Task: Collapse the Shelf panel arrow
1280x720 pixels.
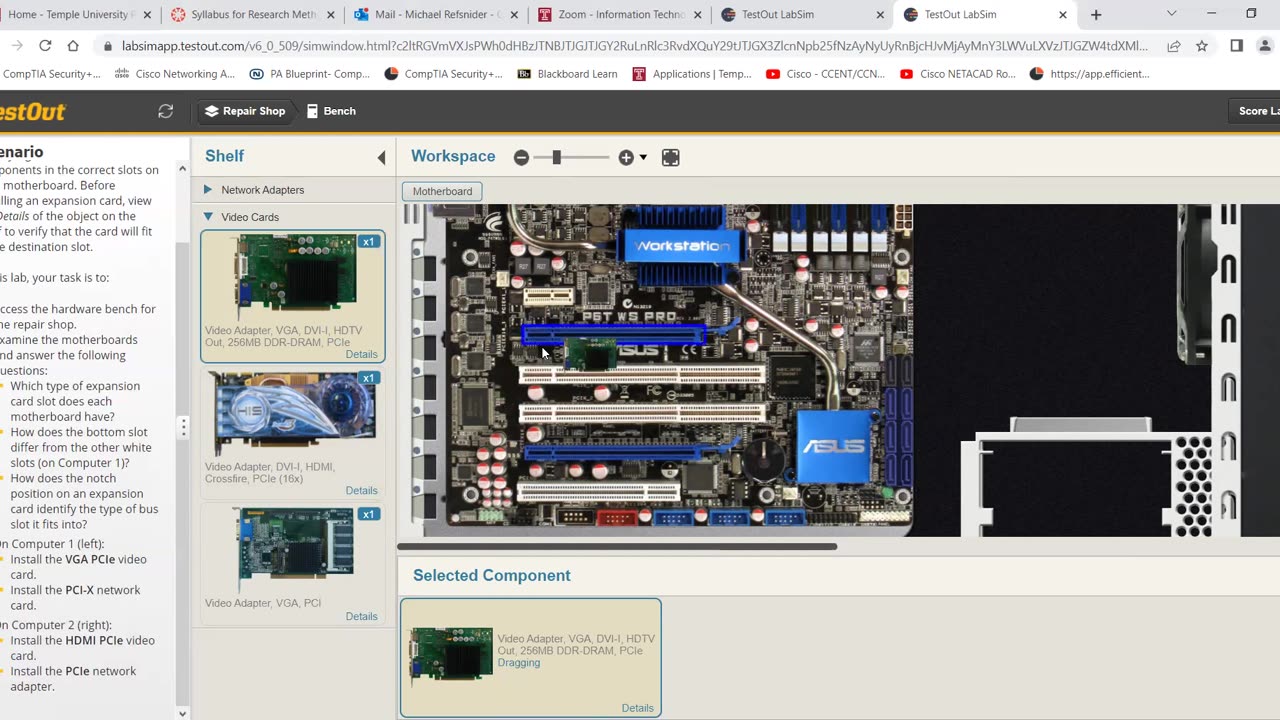Action: tap(381, 157)
